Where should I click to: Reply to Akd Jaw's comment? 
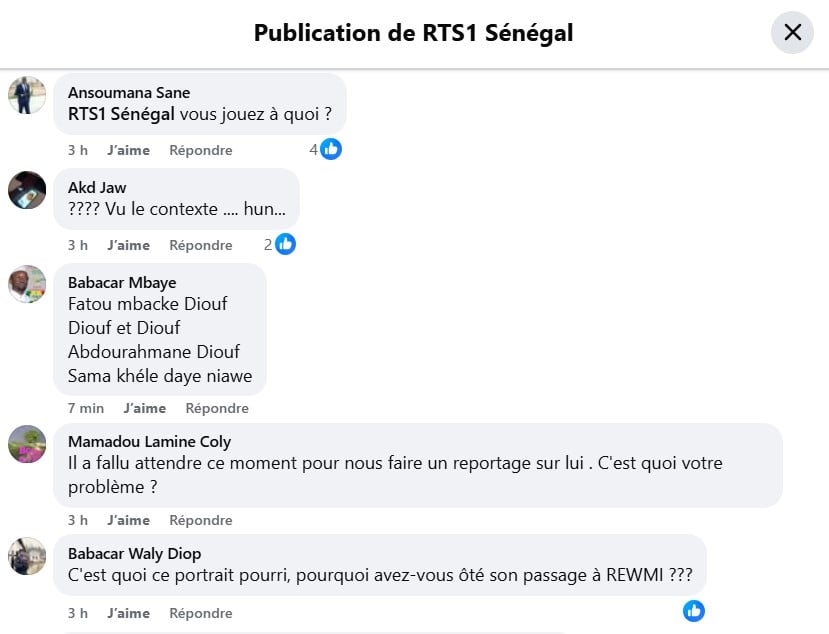200,245
